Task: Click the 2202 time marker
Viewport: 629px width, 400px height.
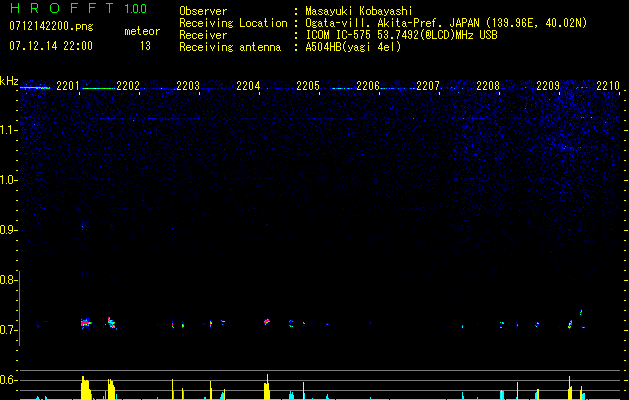Action: 128,86
